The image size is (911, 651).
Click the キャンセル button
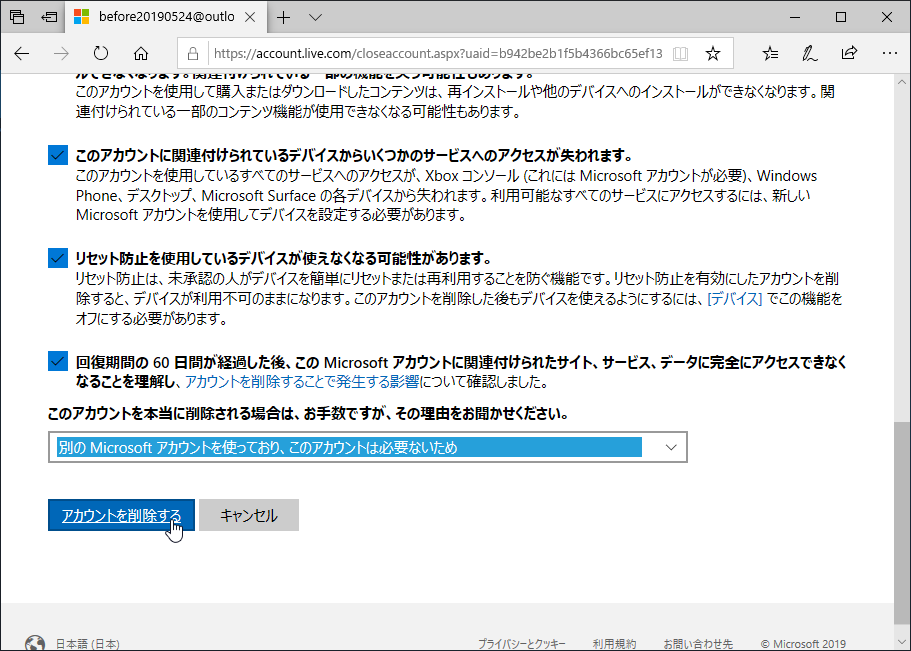coord(249,515)
